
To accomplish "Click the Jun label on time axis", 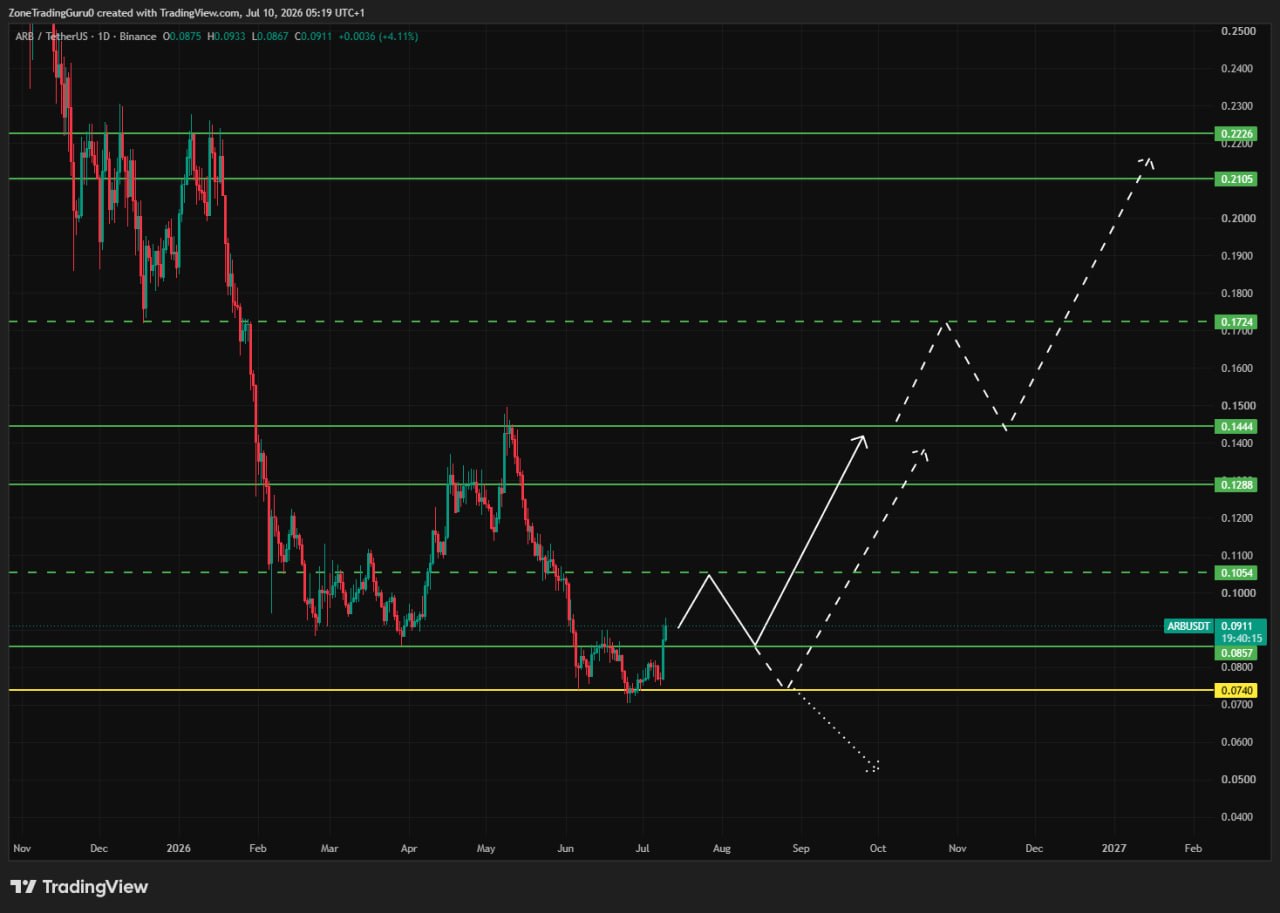I will coord(565,848).
